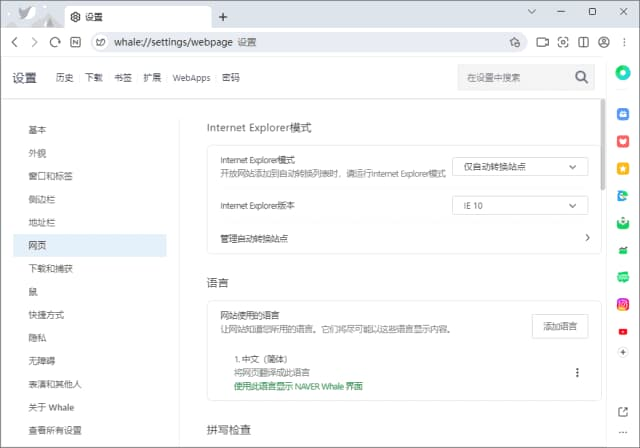Open the screen capture tool icon
640x448 pixels.
pyautogui.click(x=563, y=42)
